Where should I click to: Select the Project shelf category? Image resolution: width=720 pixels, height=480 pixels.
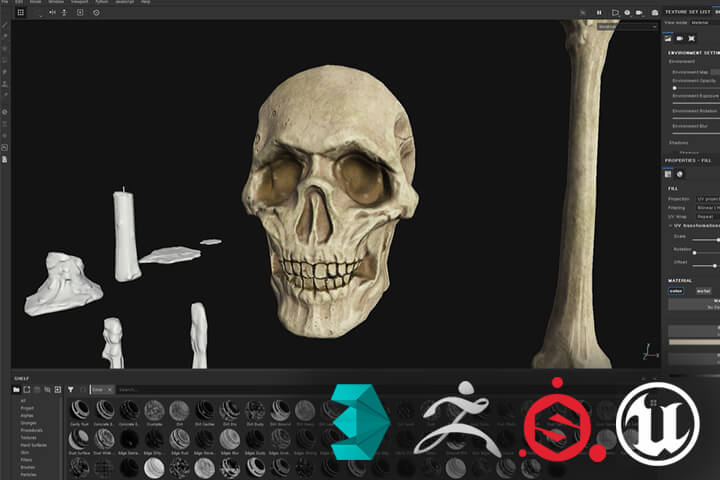pyautogui.click(x=27, y=408)
